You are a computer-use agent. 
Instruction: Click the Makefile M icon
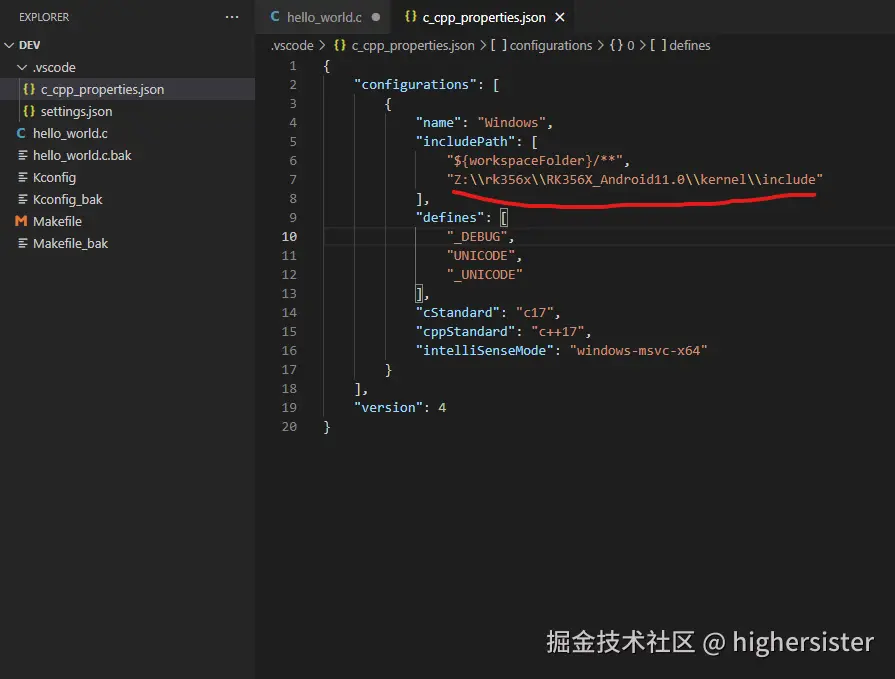21,221
